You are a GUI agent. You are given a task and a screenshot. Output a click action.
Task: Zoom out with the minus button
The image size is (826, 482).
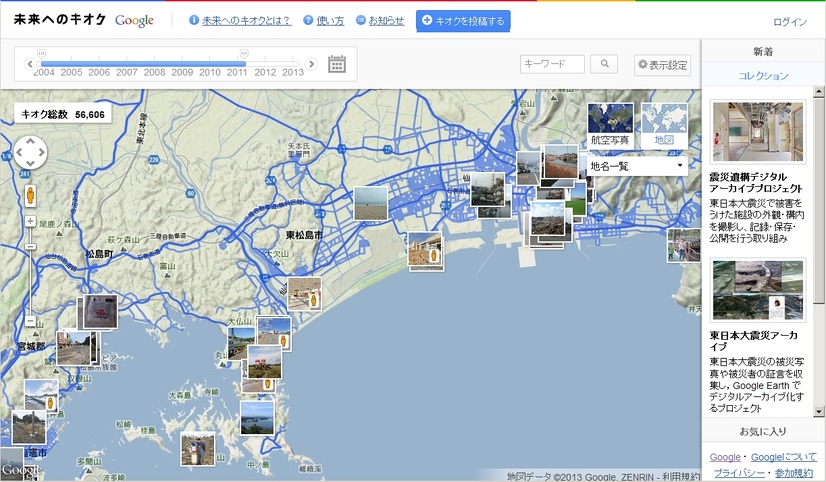pos(30,321)
